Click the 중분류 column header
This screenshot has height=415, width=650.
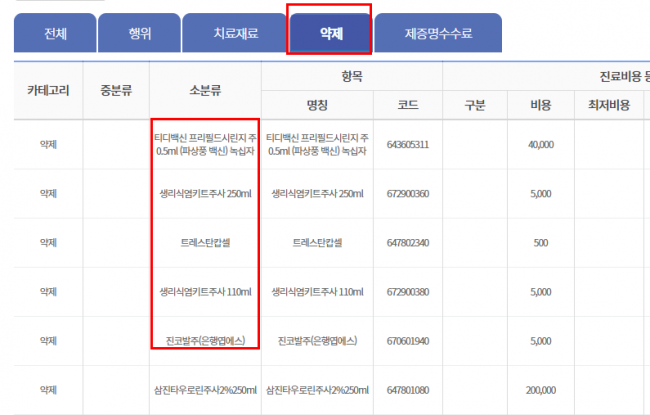[x=116, y=90]
